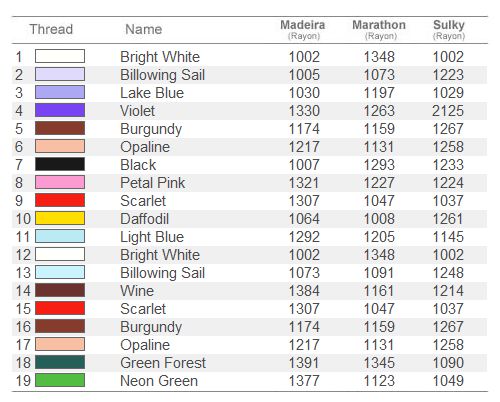Click the Name column header

[x=144, y=29]
